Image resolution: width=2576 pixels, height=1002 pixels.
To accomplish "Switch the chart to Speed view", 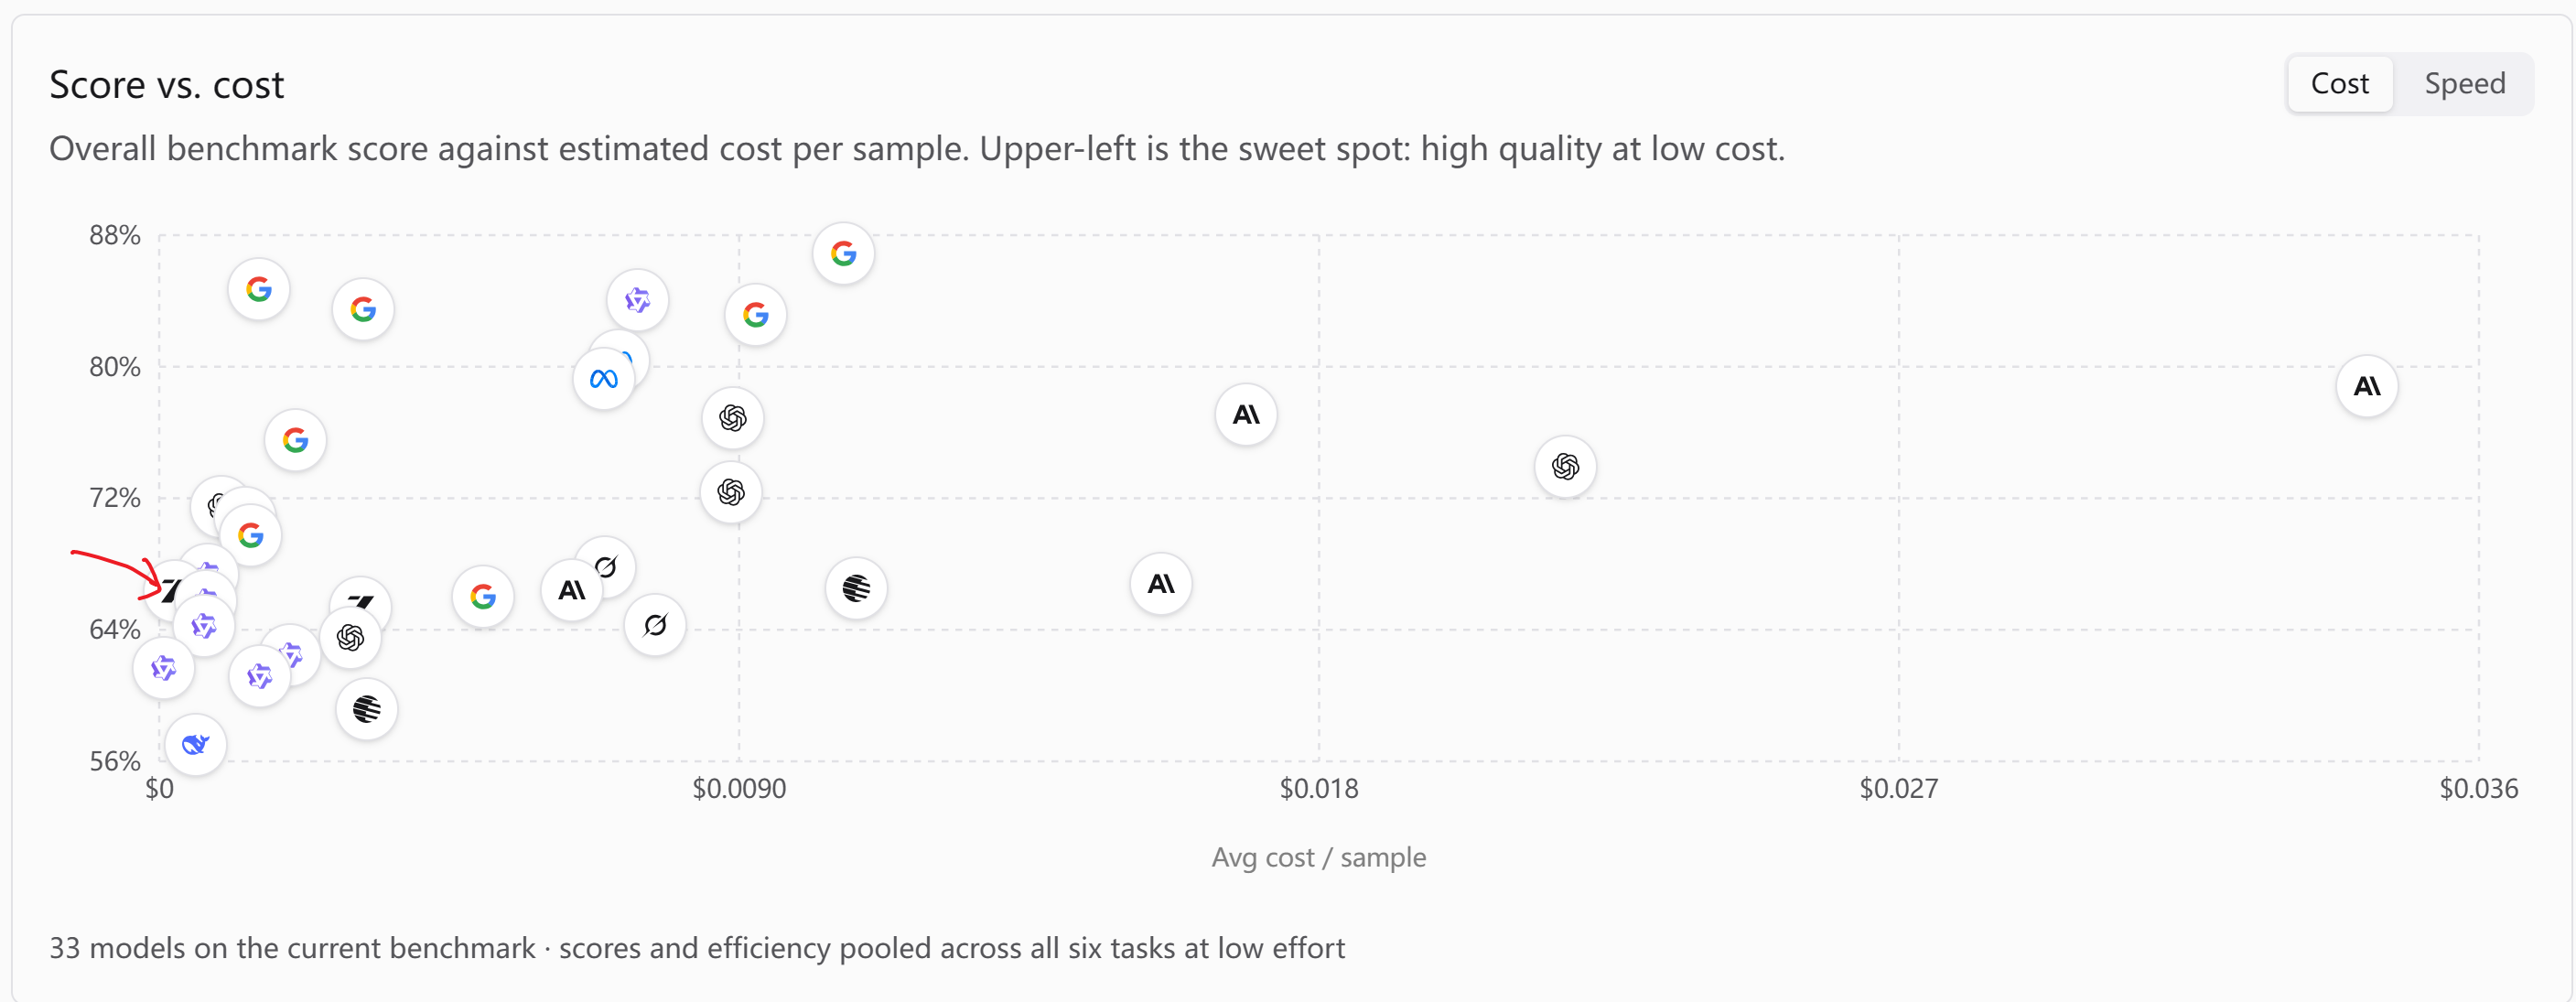I will click(x=2464, y=83).
